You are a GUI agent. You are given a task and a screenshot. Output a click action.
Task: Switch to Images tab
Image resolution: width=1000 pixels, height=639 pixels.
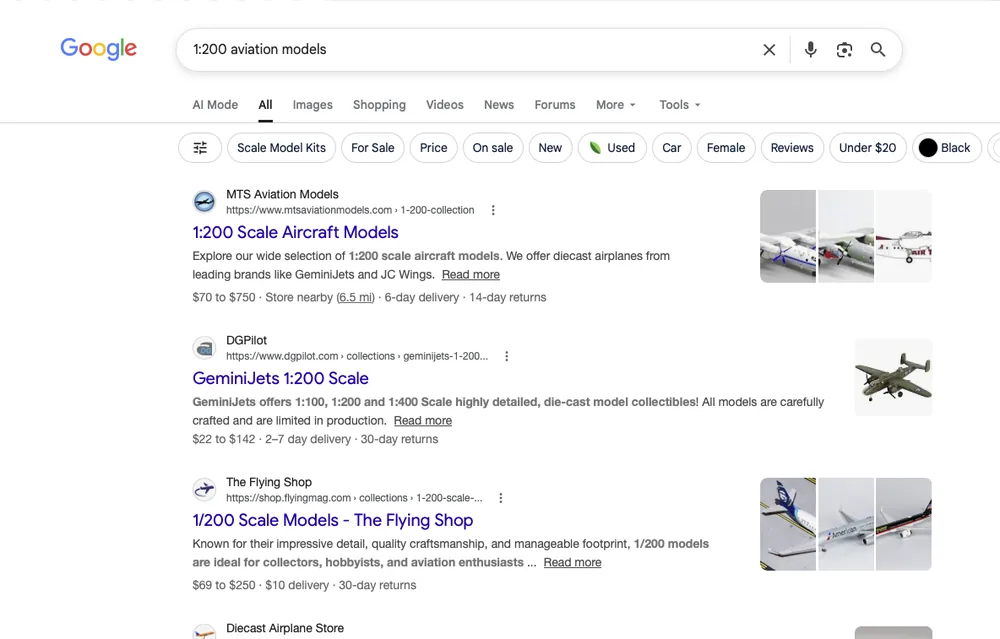point(312,105)
